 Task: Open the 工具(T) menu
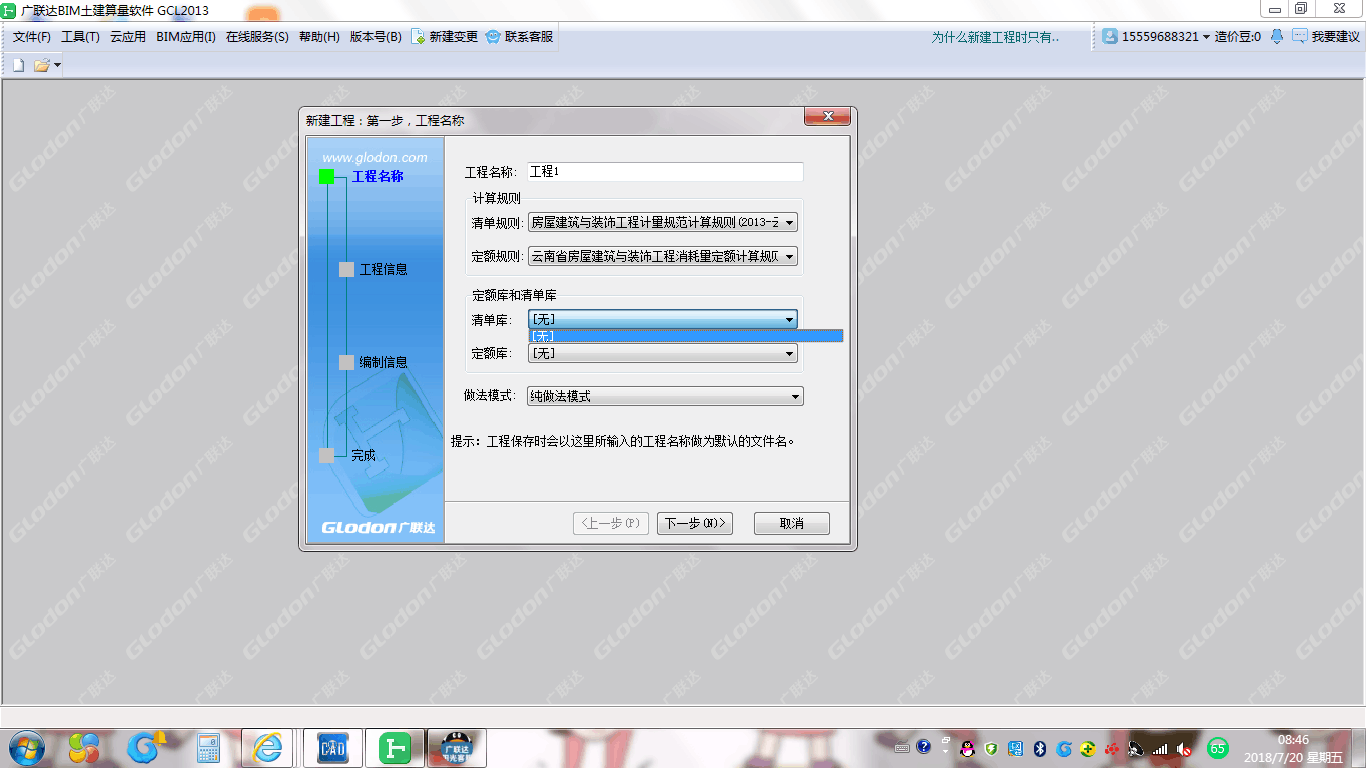80,37
